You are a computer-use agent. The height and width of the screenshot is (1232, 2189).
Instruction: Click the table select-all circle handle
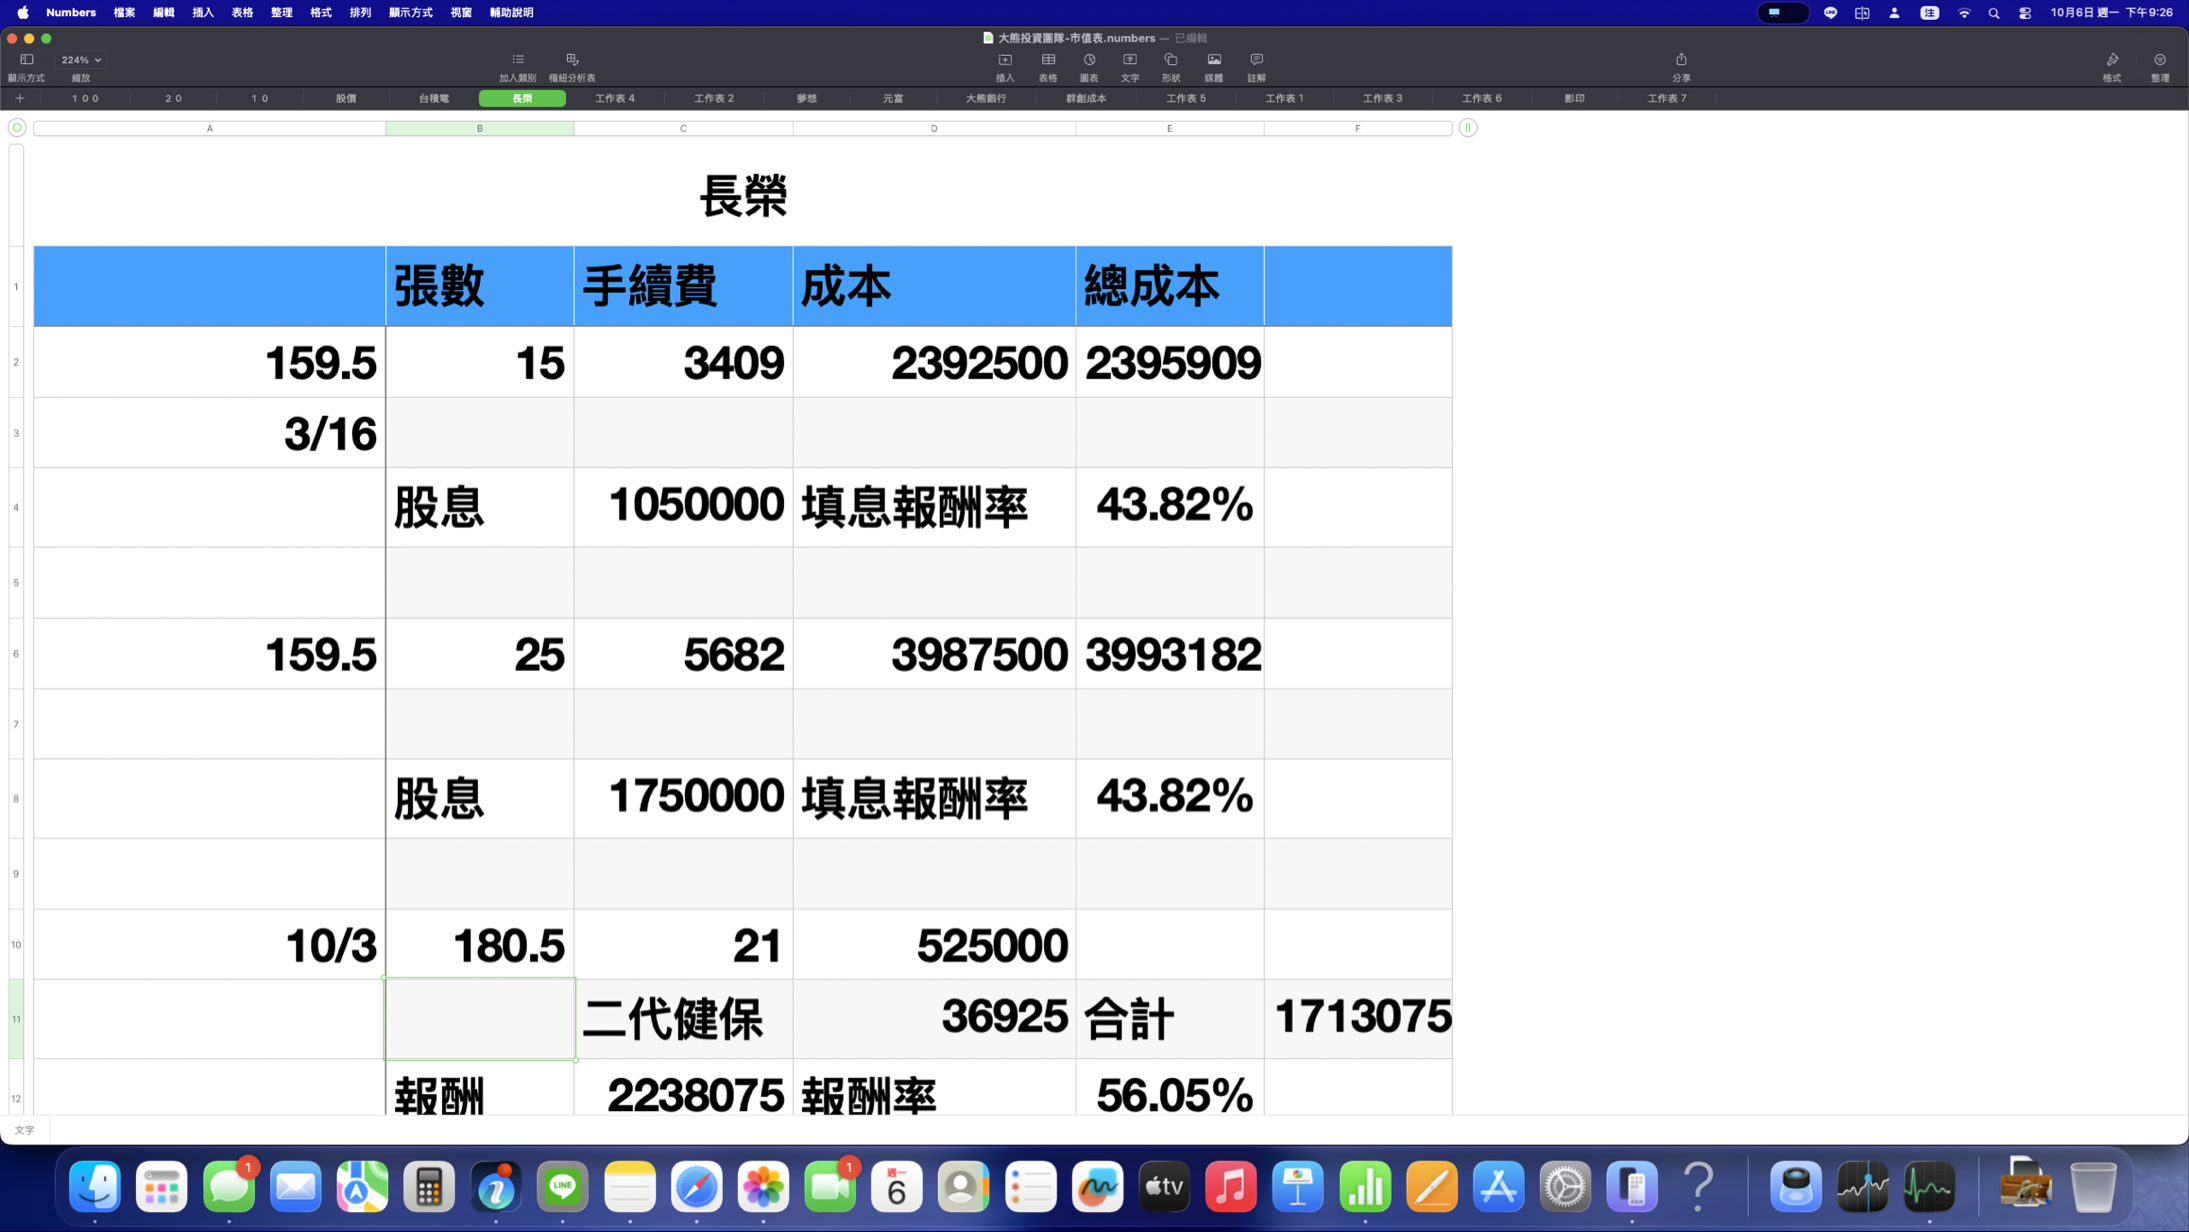click(17, 128)
